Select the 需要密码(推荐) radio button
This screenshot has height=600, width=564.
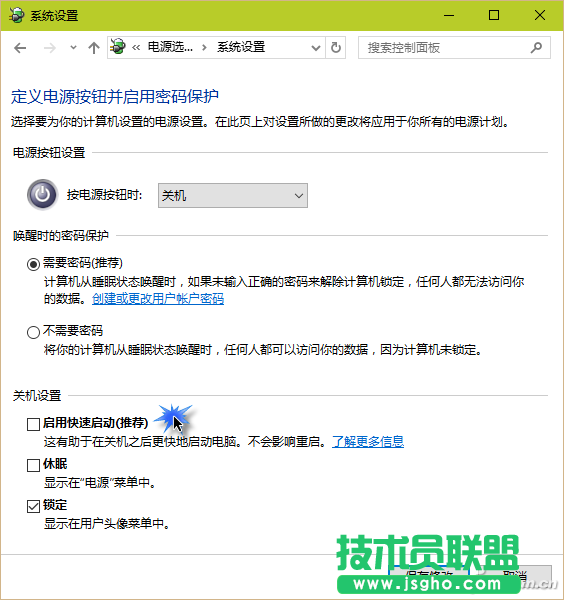pyautogui.click(x=33, y=264)
